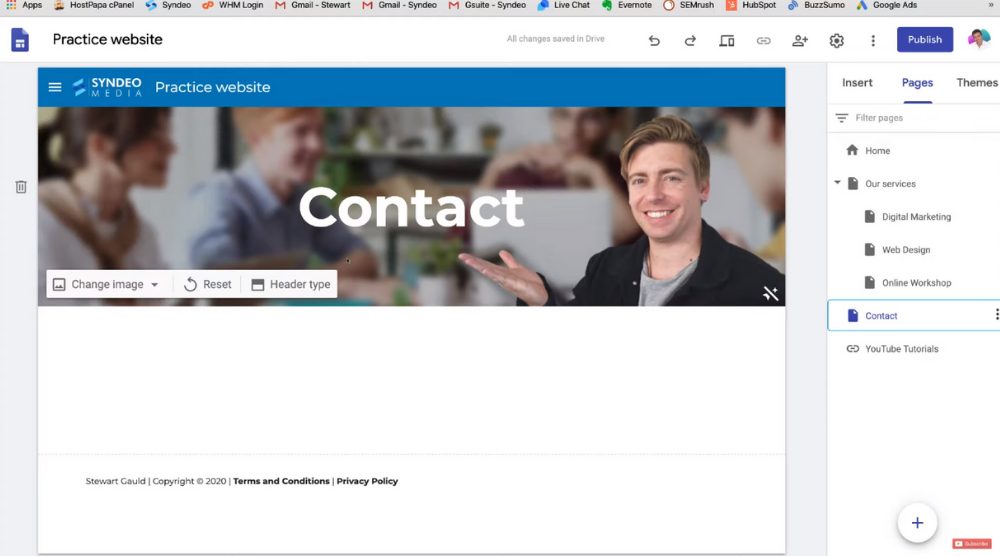Click the Online Workshop page icon
This screenshot has width=1000, height=556.
click(869, 282)
